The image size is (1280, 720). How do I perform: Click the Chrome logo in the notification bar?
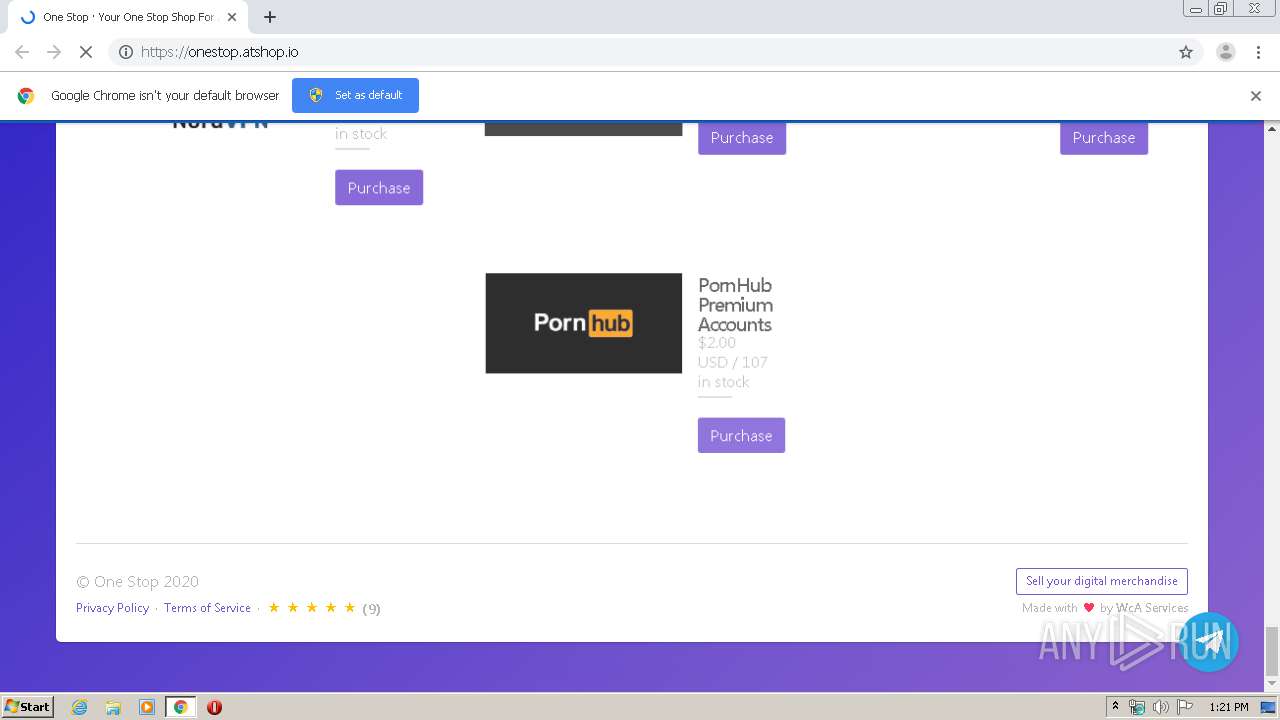26,96
